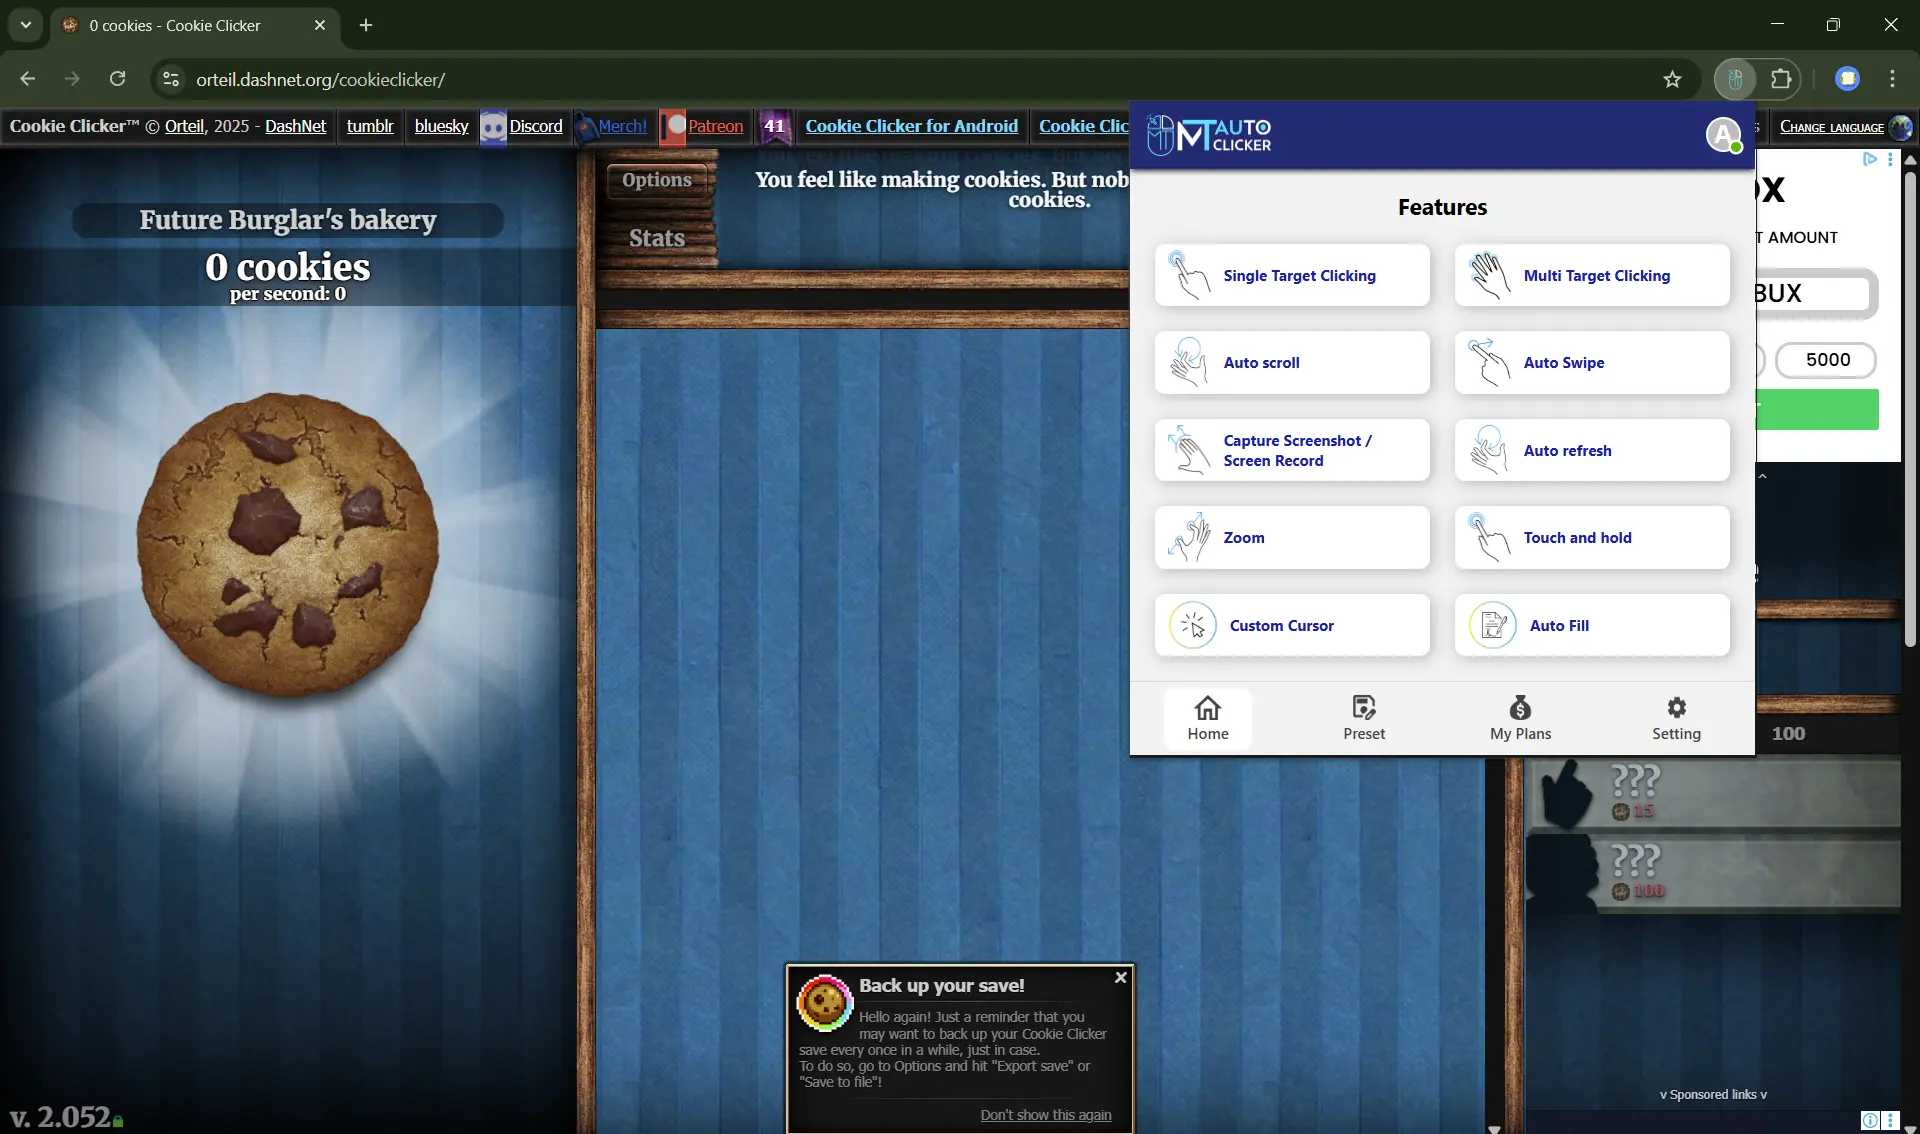Expand the Sponsored links section
This screenshot has width=1920, height=1134.
(1712, 1093)
